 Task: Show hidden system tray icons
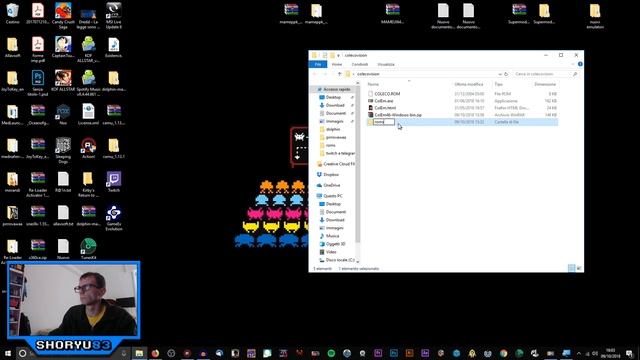(579, 353)
